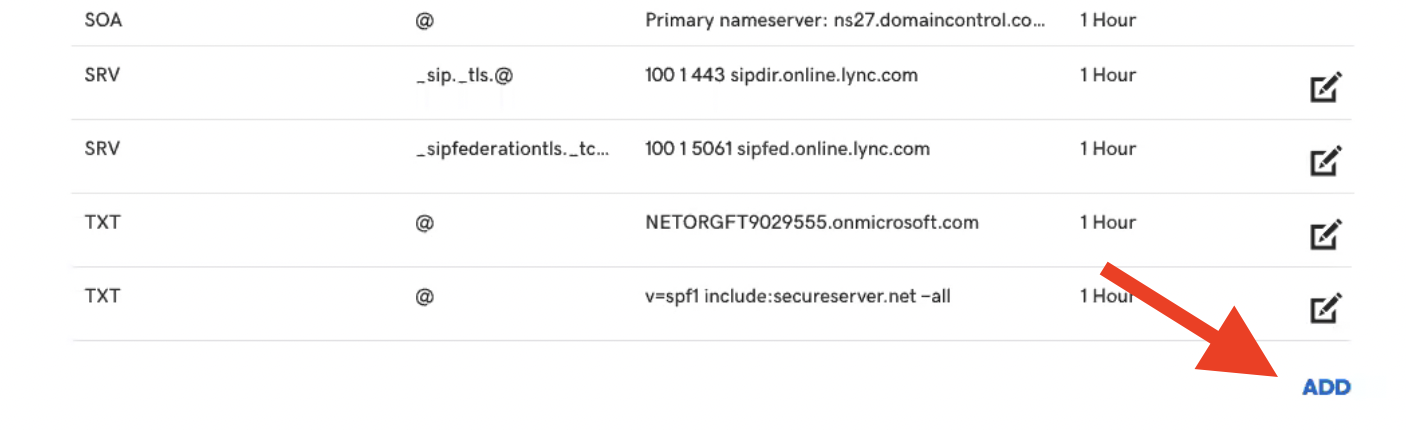Open edit for onmicrosoft.com TXT record

tap(1326, 235)
